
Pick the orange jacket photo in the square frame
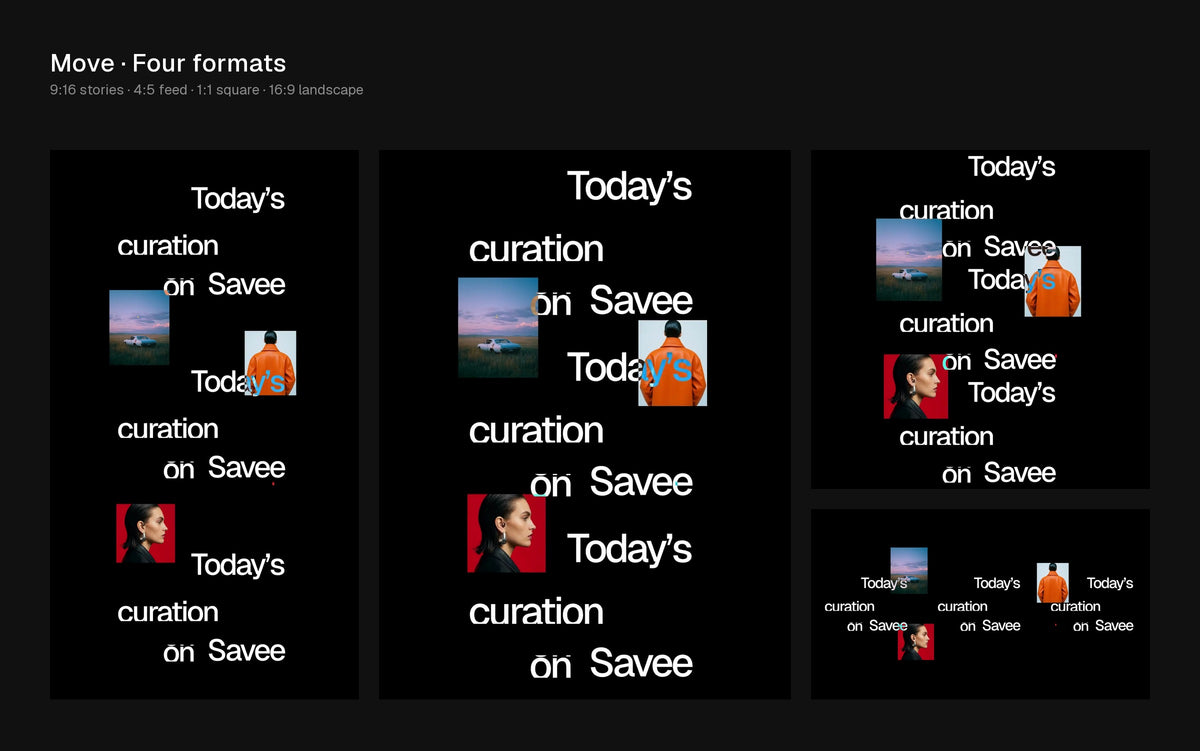click(x=1052, y=281)
